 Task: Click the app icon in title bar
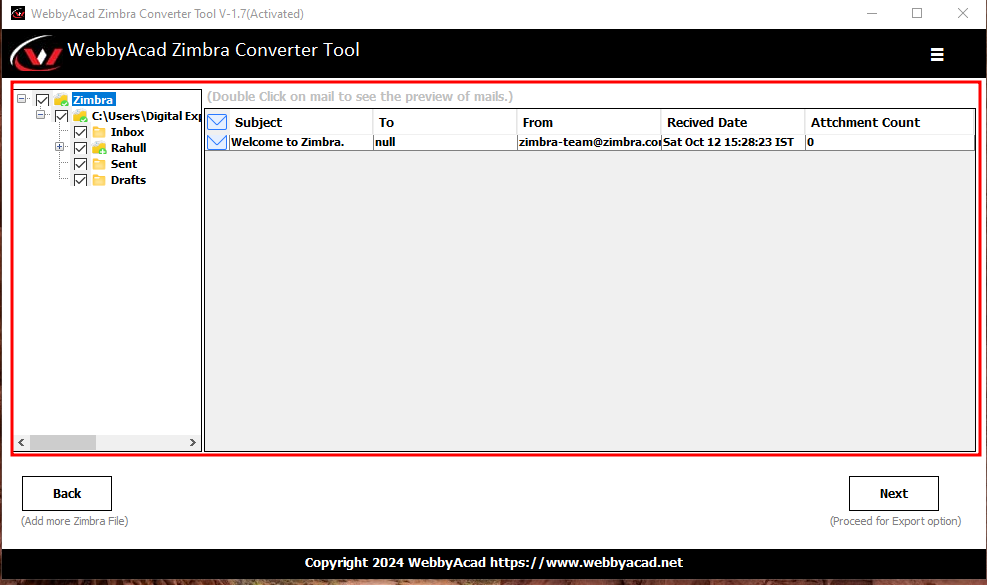tap(18, 13)
